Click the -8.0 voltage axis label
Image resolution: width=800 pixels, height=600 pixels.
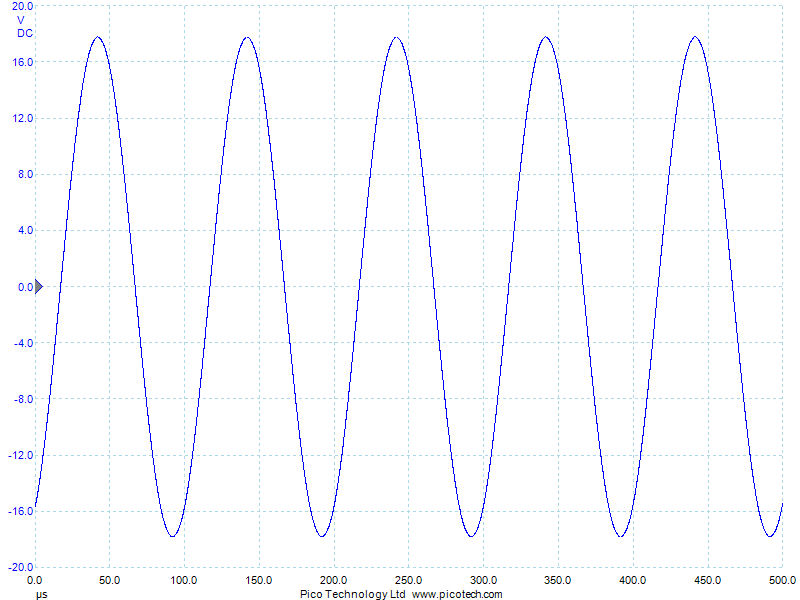click(23, 399)
